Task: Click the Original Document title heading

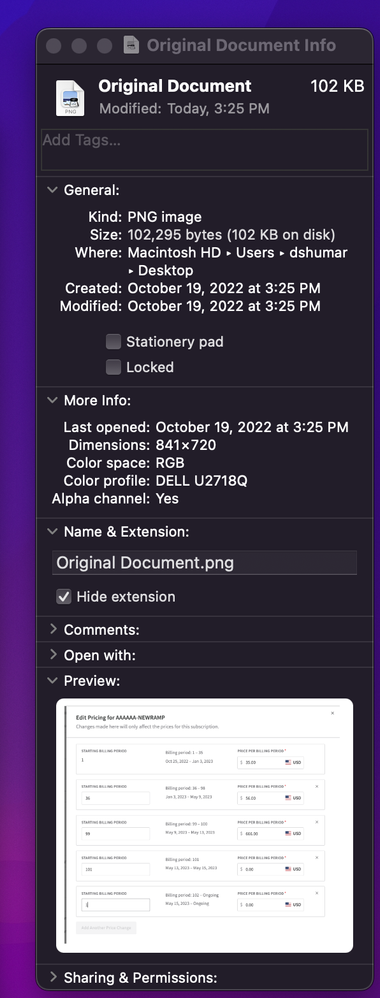Action: point(175,86)
